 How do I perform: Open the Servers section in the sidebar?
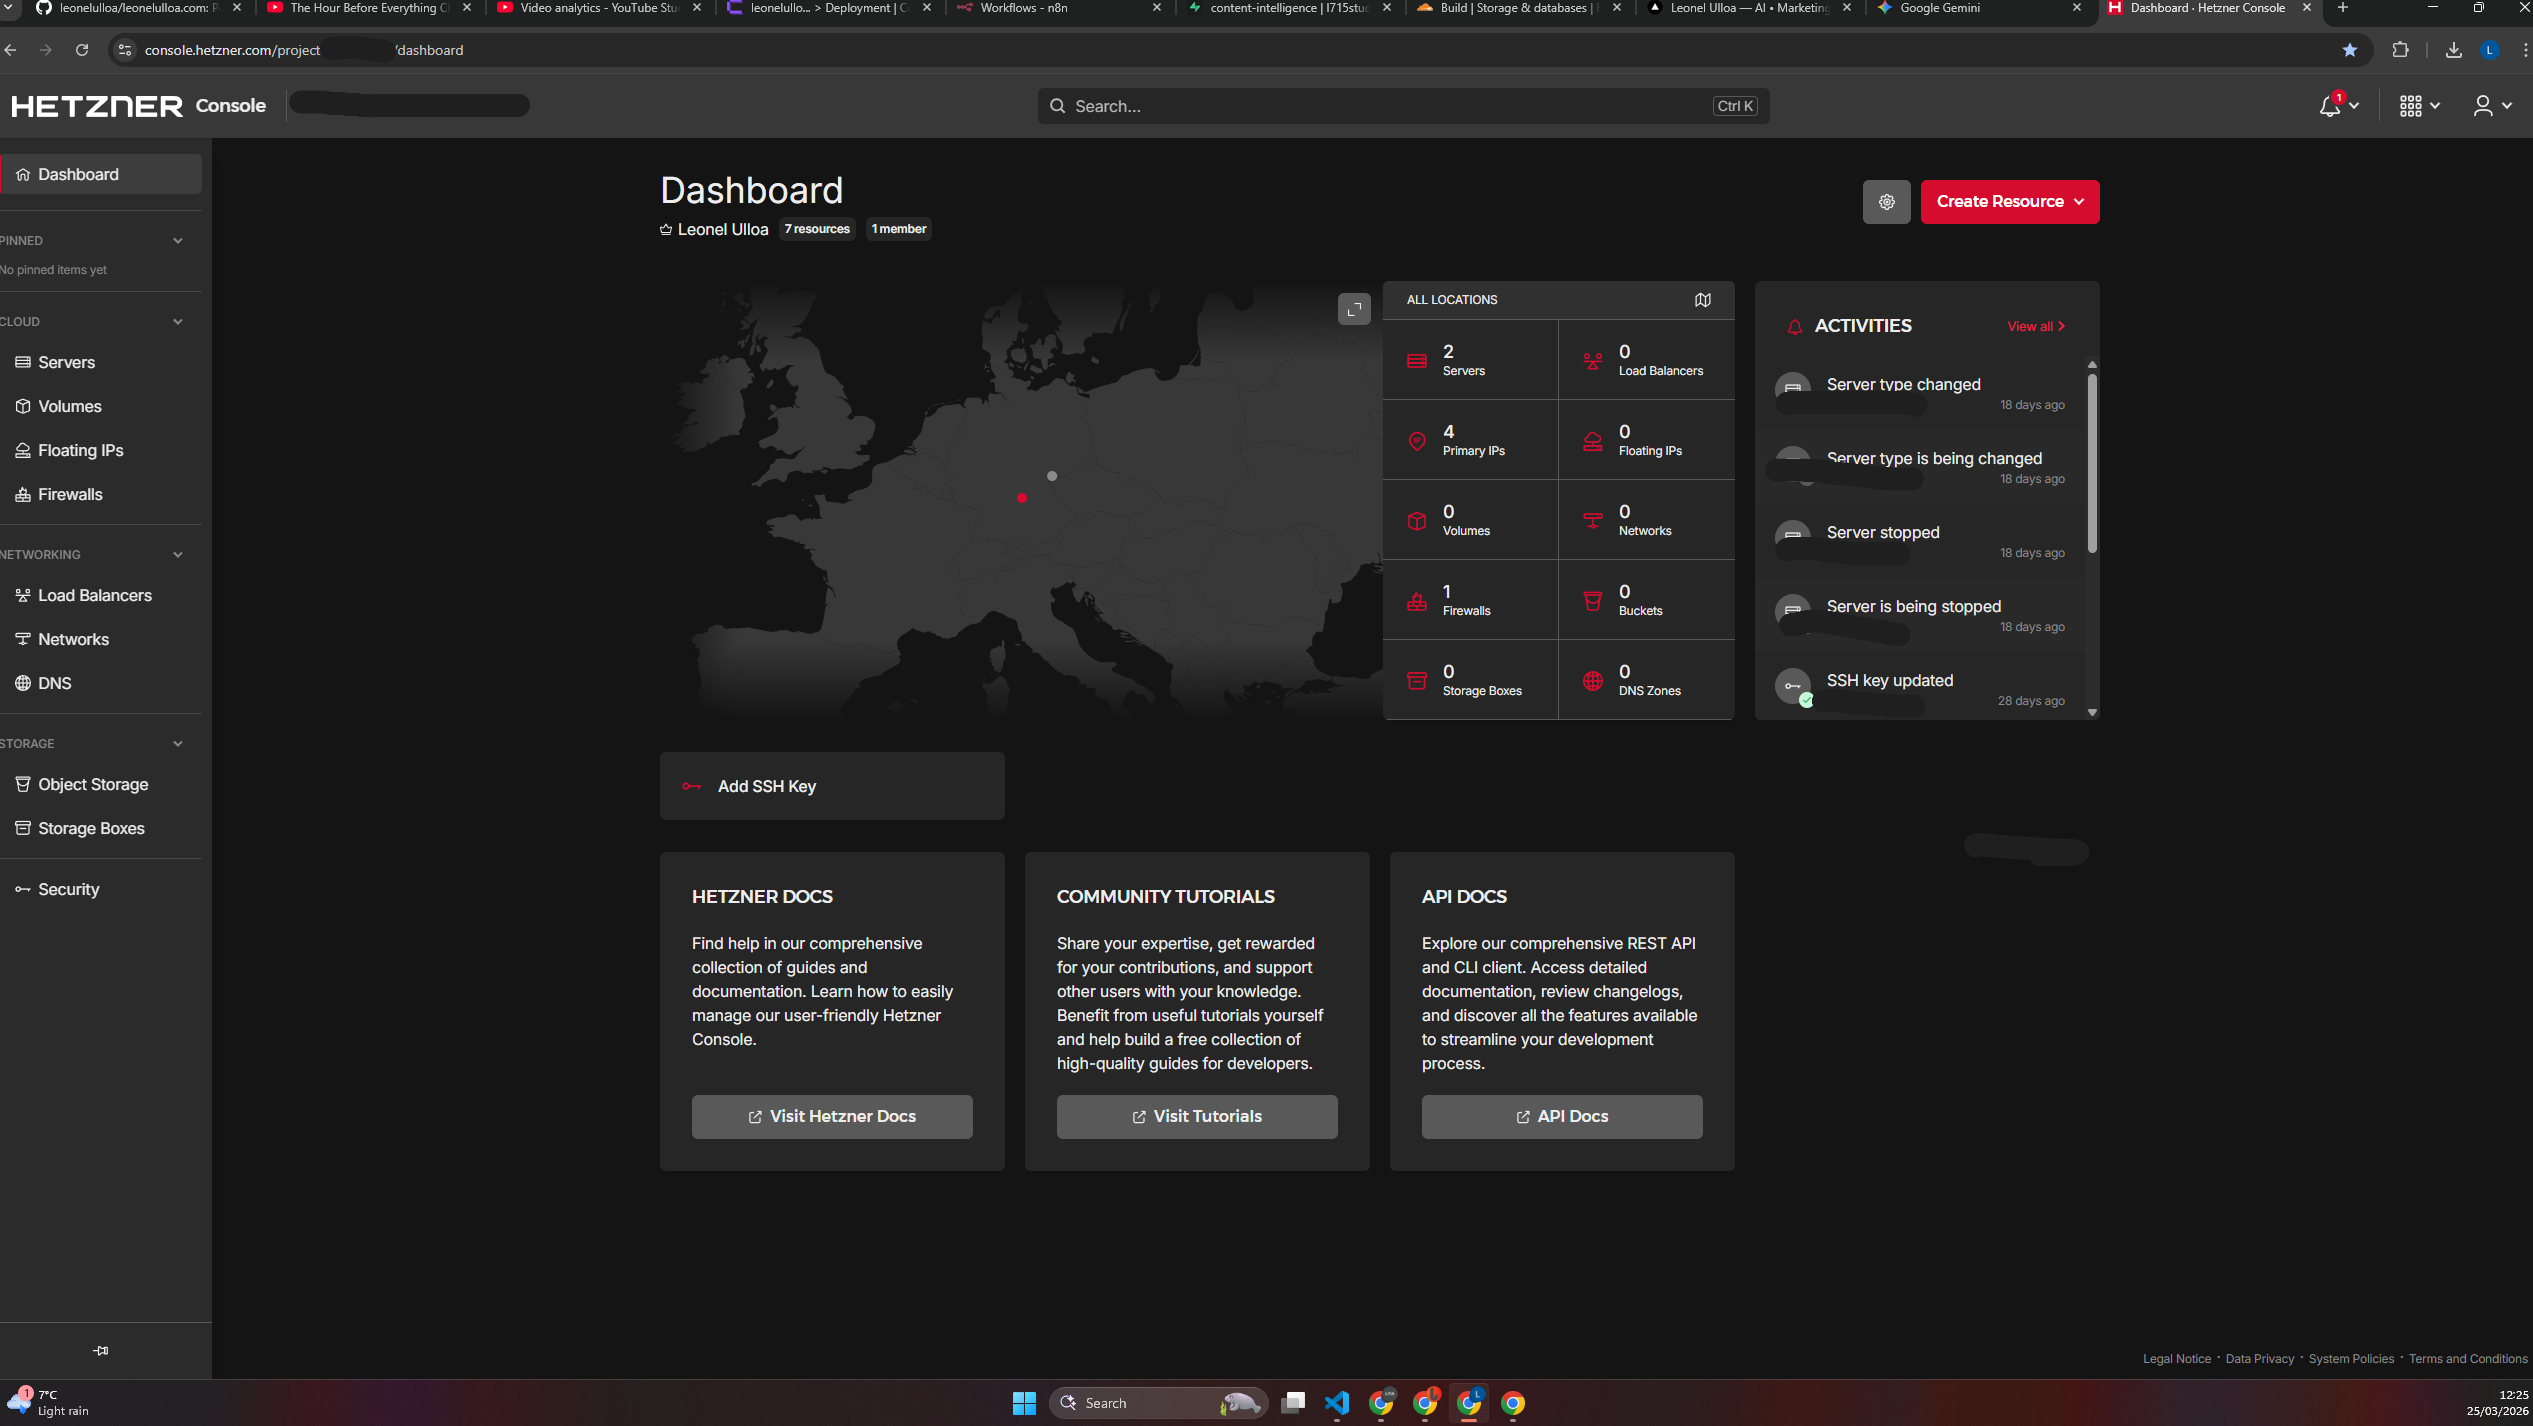66,362
